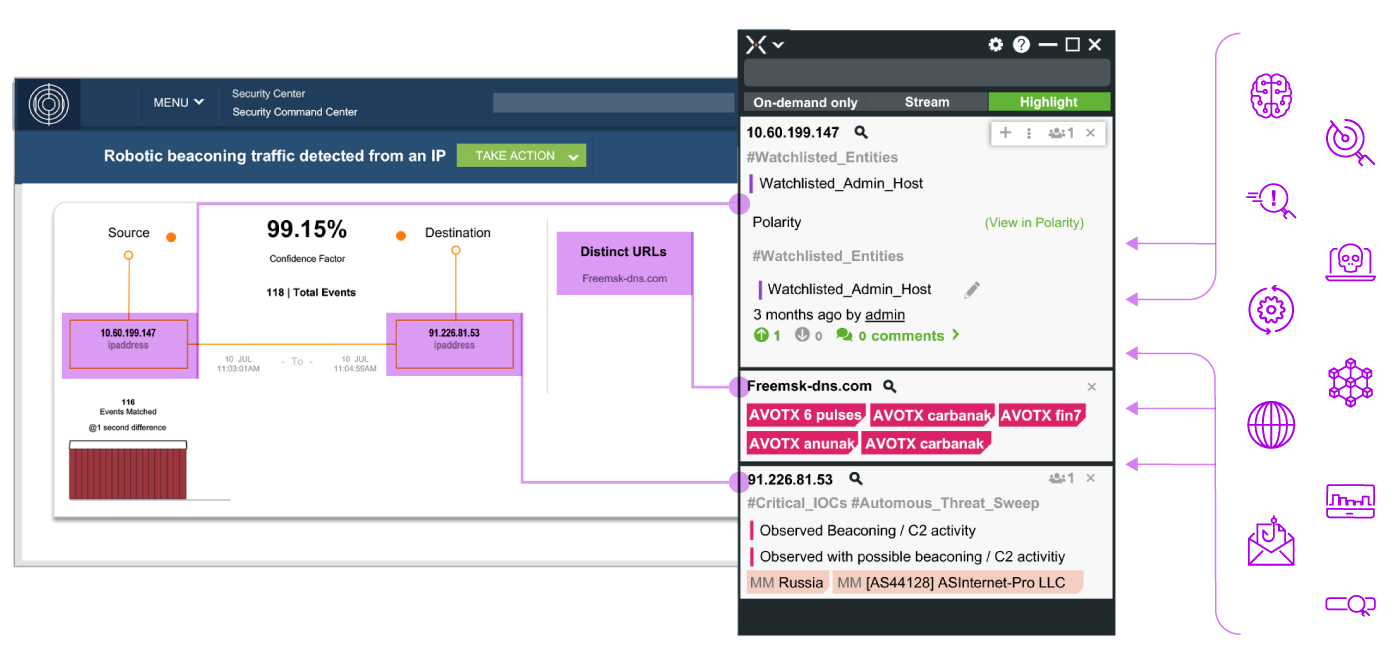This screenshot has height=668, width=1398.
Task: Click the help question mark icon
Action: pyautogui.click(x=1021, y=45)
